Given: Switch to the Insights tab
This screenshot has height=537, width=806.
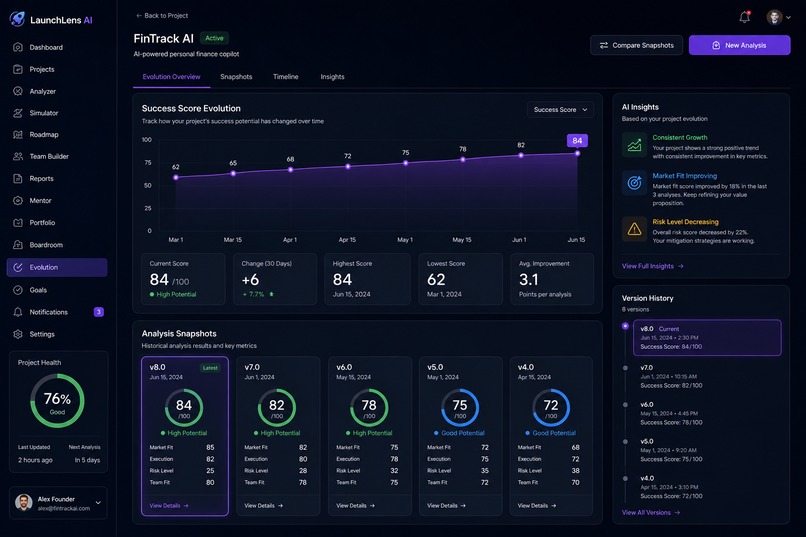Looking at the screenshot, I should coord(333,77).
